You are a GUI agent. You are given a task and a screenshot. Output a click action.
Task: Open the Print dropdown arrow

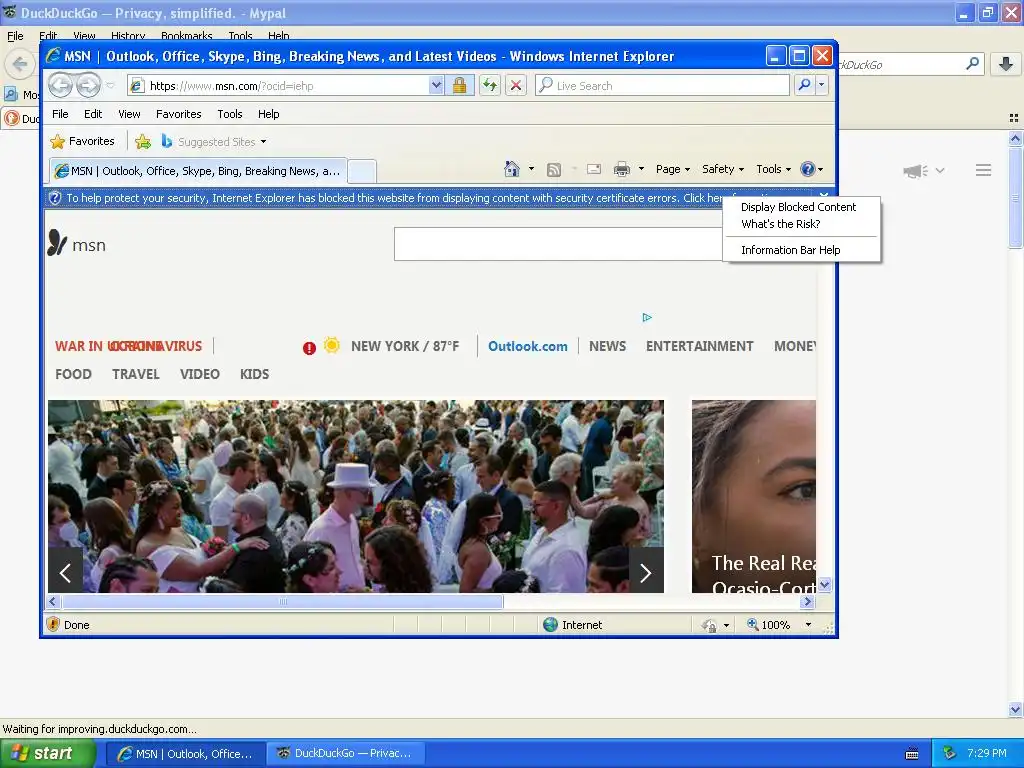click(641, 169)
